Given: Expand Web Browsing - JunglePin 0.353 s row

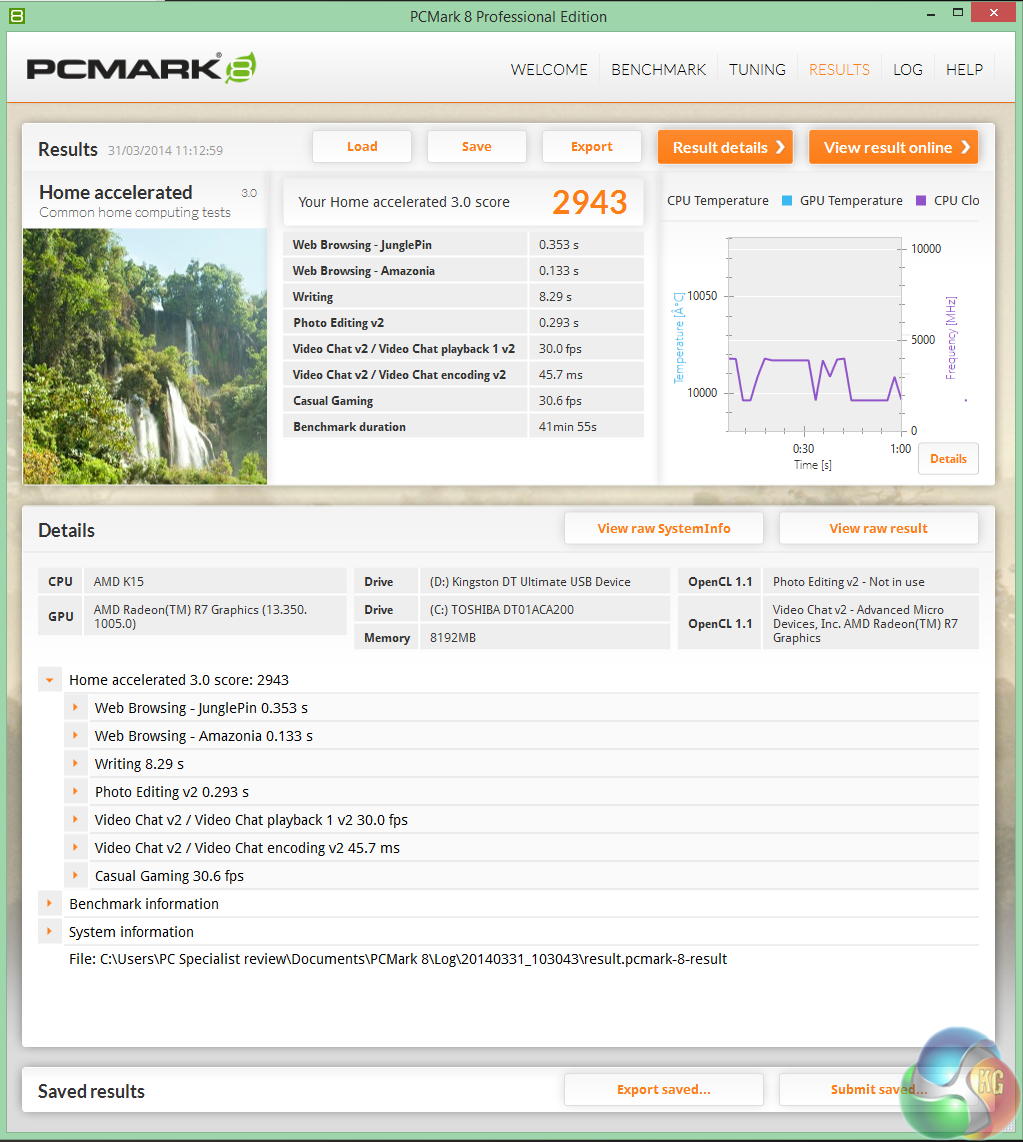Looking at the screenshot, I should 75,708.
